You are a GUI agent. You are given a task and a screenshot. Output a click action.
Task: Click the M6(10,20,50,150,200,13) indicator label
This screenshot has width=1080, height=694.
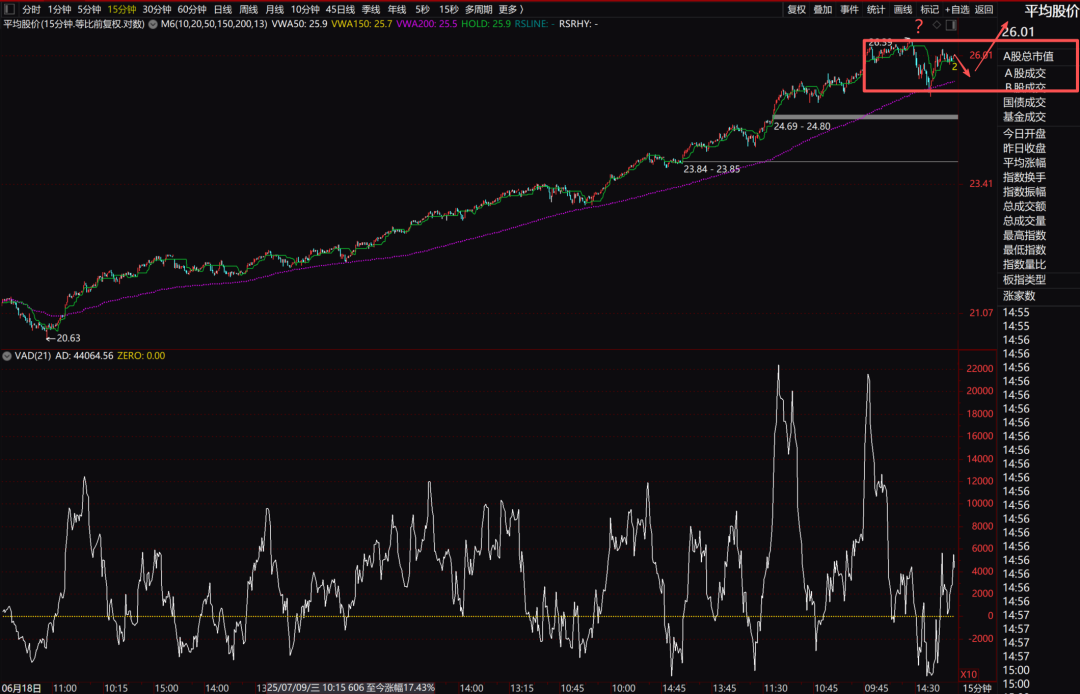coord(214,24)
